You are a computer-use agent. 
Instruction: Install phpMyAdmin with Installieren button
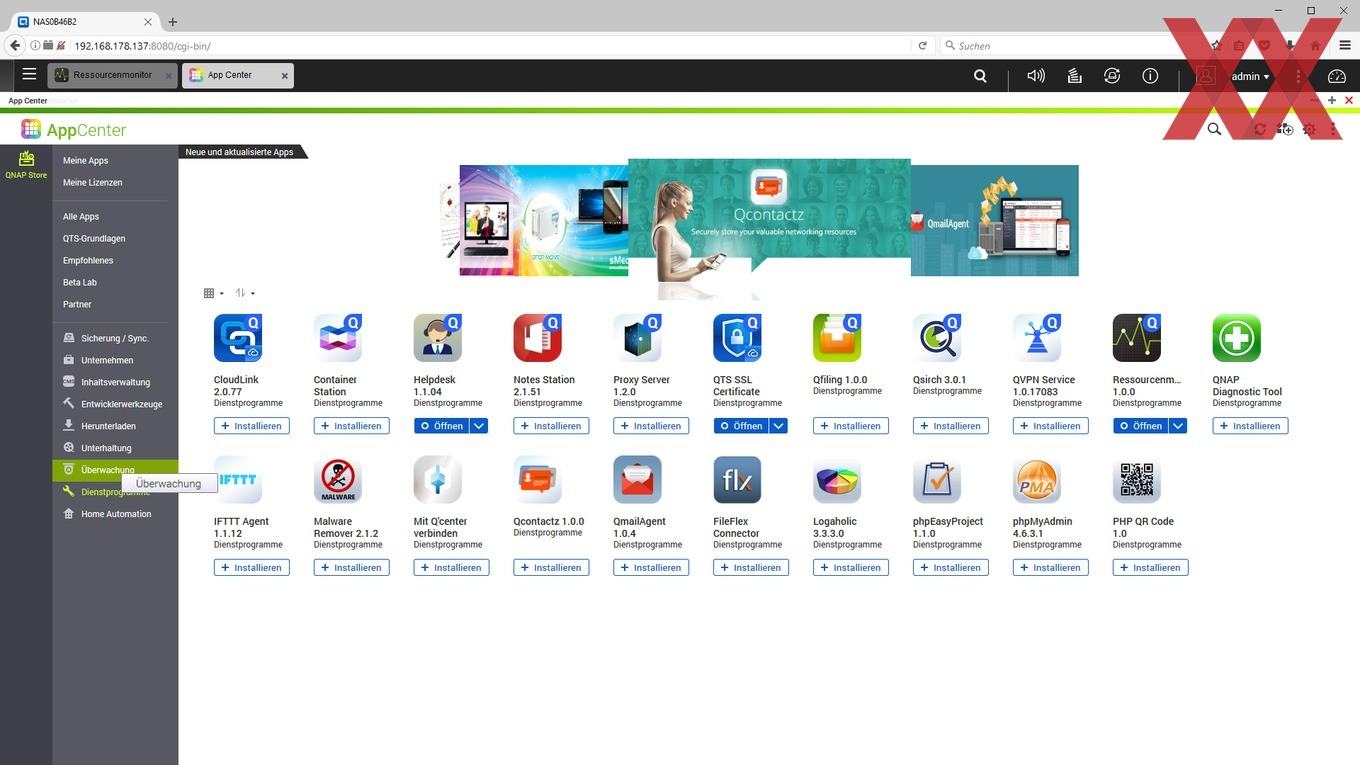click(1050, 567)
